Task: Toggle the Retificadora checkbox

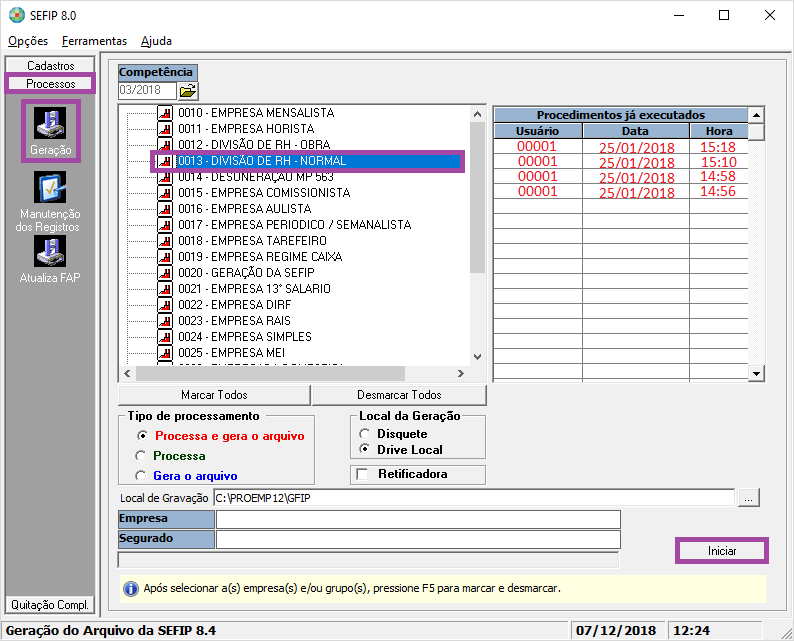Action: click(362, 474)
